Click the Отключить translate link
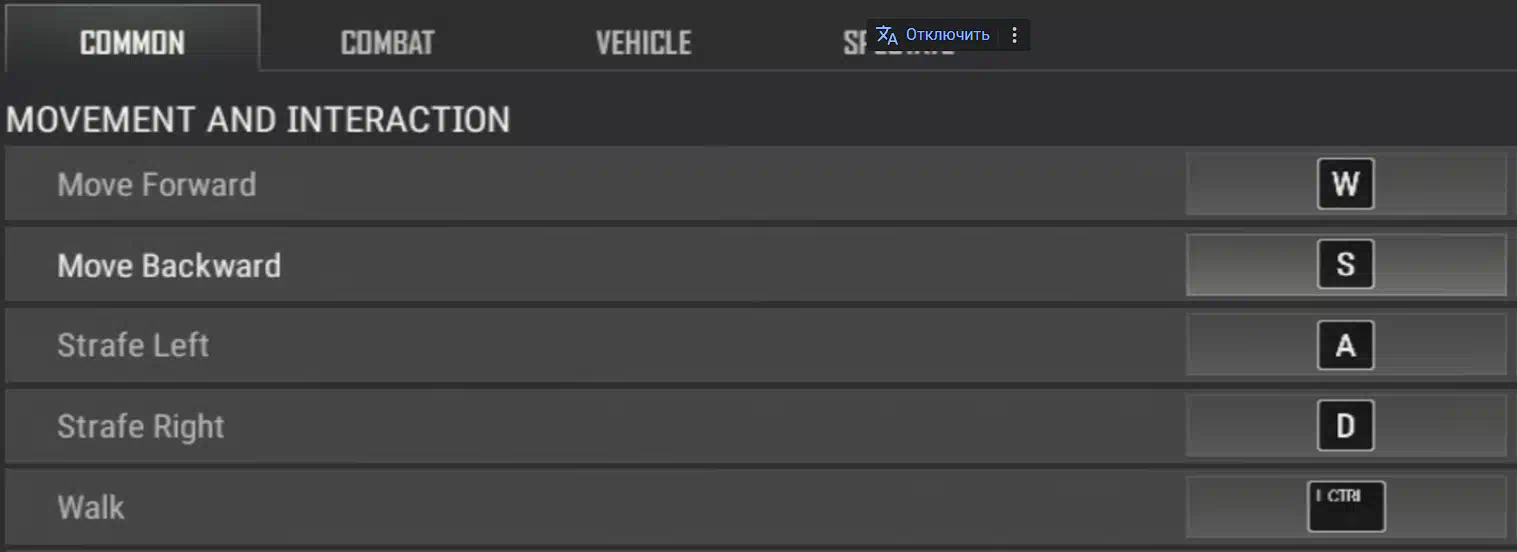Viewport: 1517px width, 552px height. click(x=947, y=35)
